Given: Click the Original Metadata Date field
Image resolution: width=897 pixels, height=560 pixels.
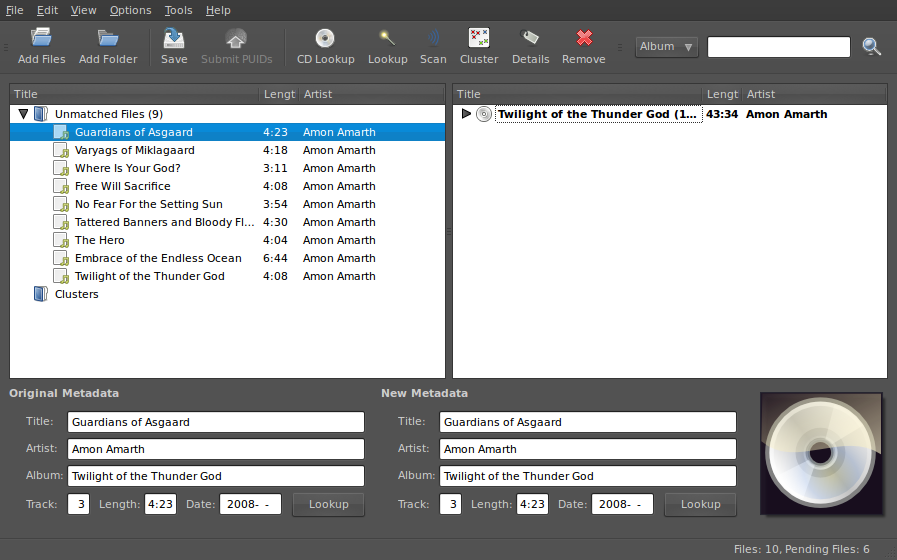Looking at the screenshot, I should click(x=250, y=504).
